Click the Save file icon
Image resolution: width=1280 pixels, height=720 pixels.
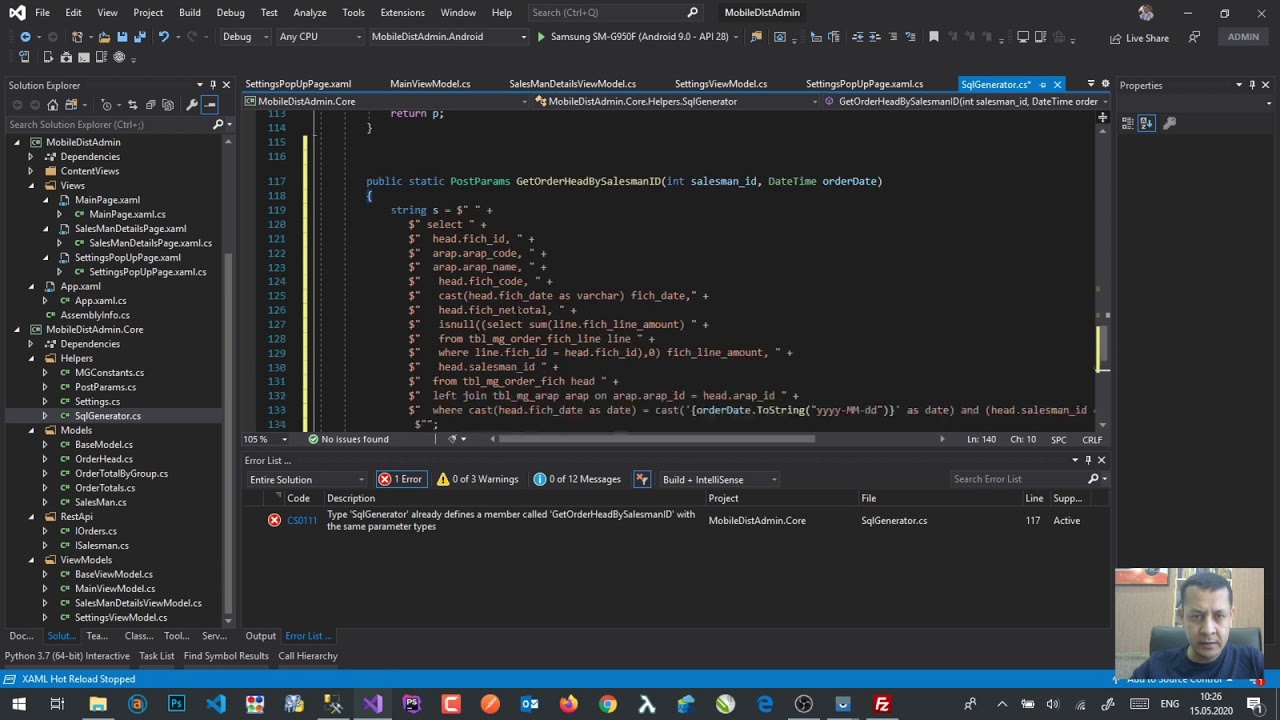coord(122,37)
